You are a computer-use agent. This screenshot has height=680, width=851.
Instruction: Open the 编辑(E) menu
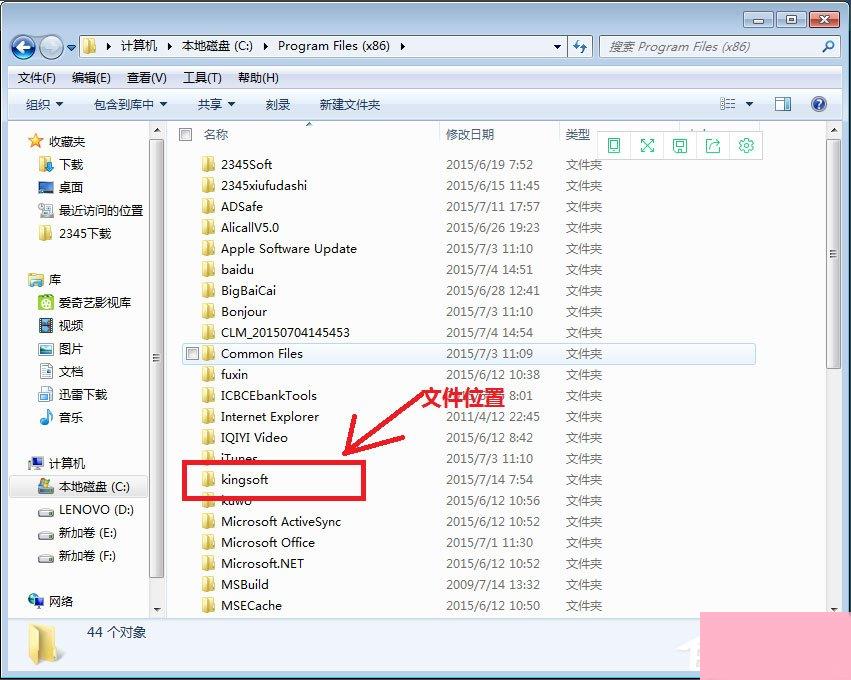pos(91,78)
